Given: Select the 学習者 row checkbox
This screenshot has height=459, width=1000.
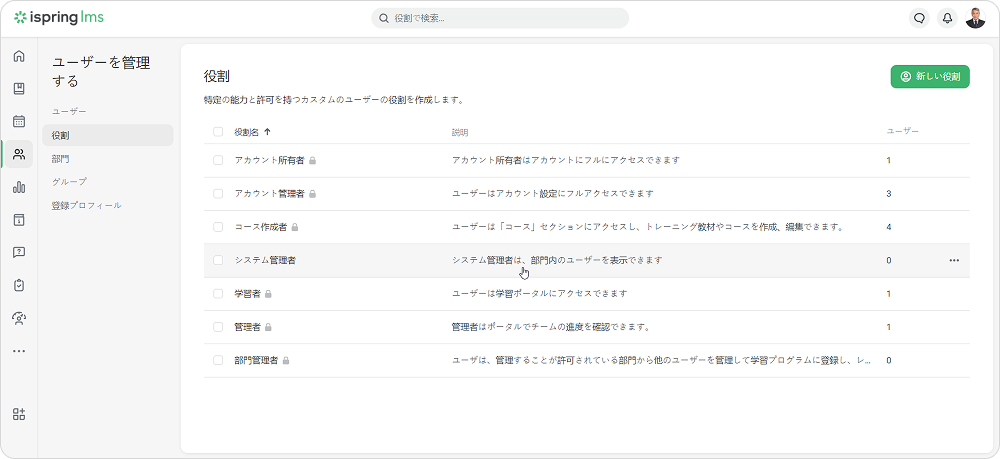Looking at the screenshot, I should click(218, 294).
